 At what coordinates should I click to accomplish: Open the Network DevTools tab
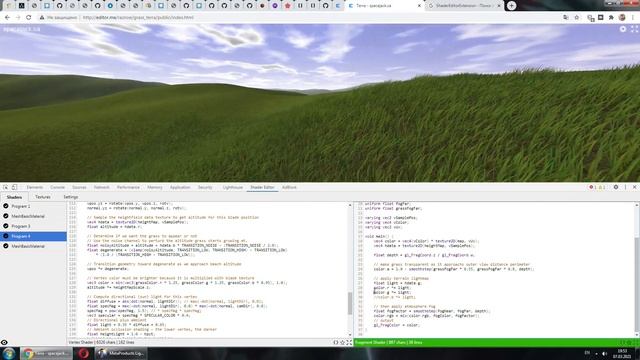coord(102,187)
